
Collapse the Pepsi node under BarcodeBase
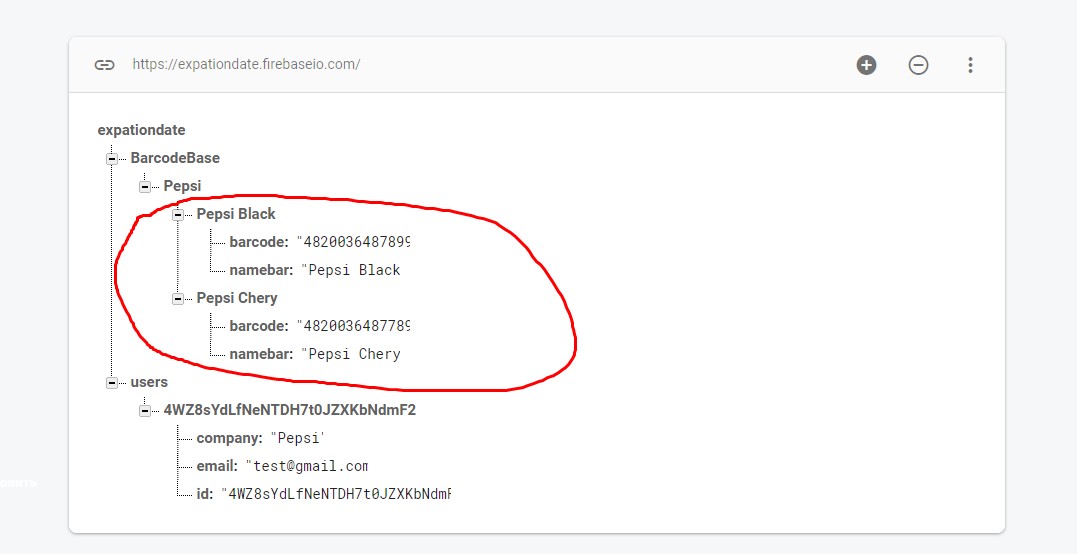[x=144, y=187]
